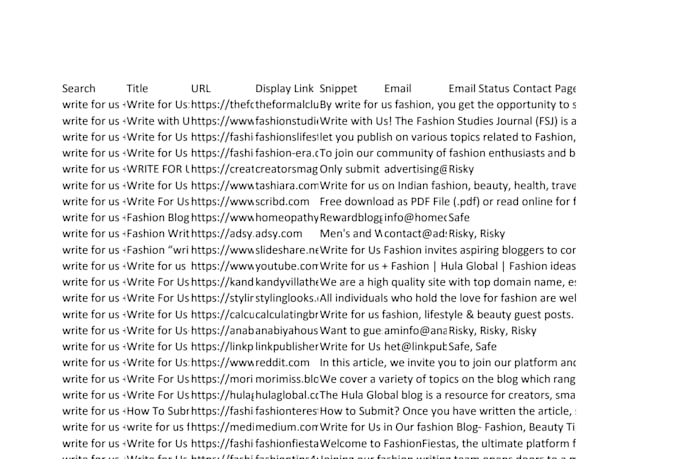This screenshot has height=459, width=680.
Task: Select the 'fashion-era.c' display link cell
Action: click(287, 153)
